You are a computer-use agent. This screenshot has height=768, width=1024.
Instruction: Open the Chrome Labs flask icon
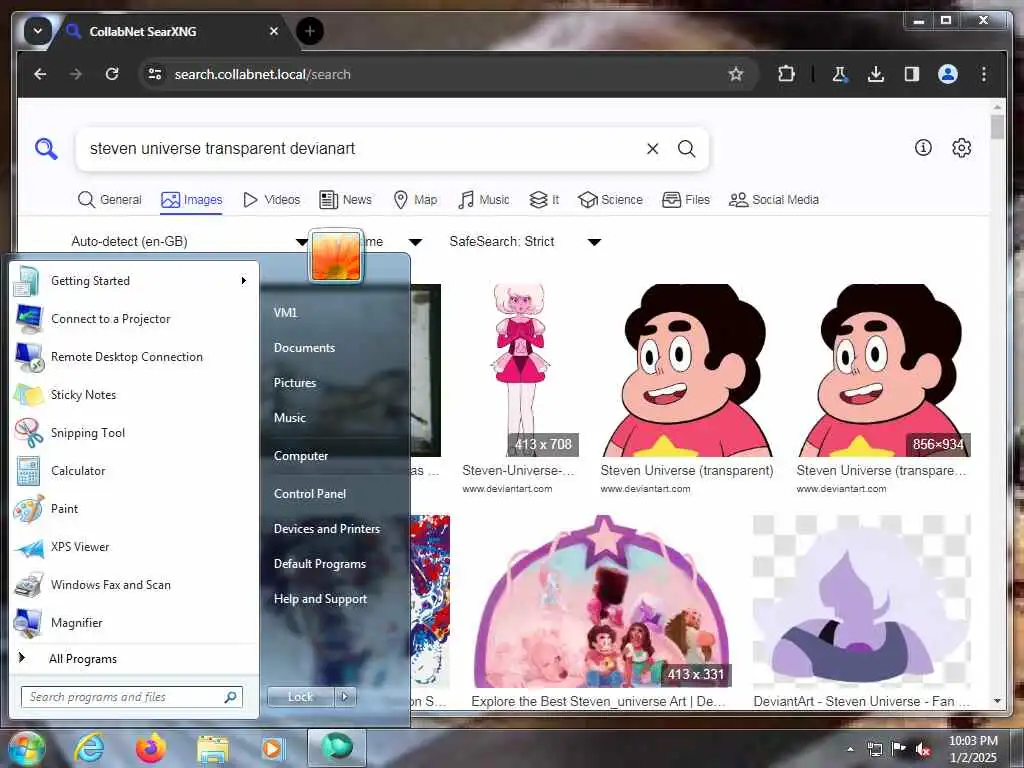[840, 74]
